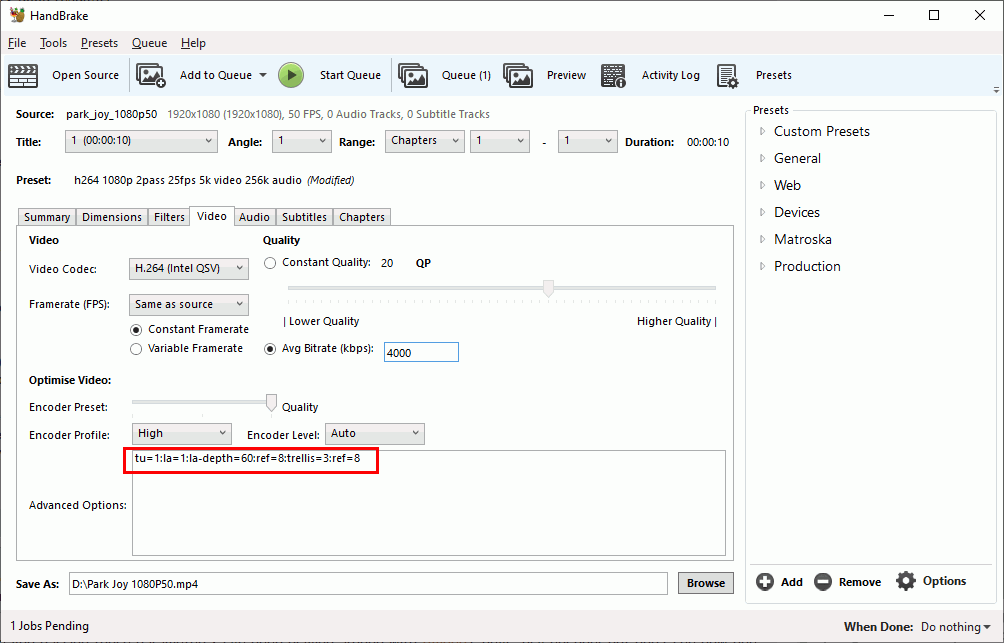This screenshot has height=643, width=1004.
Task: Switch to the Filters tab
Action: click(169, 217)
